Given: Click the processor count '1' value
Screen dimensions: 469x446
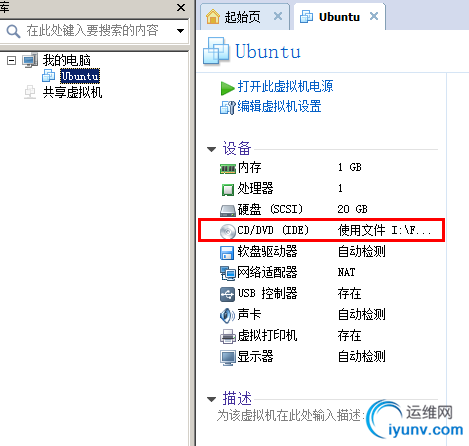Looking at the screenshot, I should [x=340, y=188].
